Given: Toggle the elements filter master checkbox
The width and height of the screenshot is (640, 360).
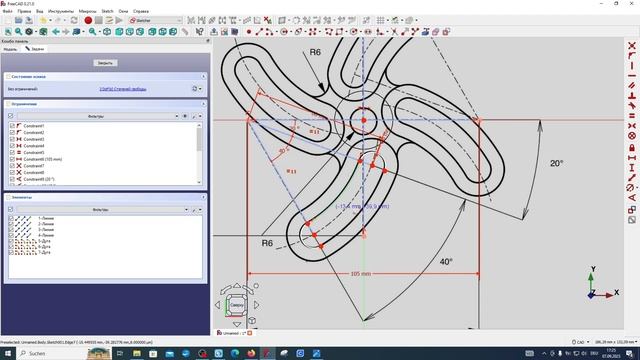Looking at the screenshot, I should coord(11,209).
